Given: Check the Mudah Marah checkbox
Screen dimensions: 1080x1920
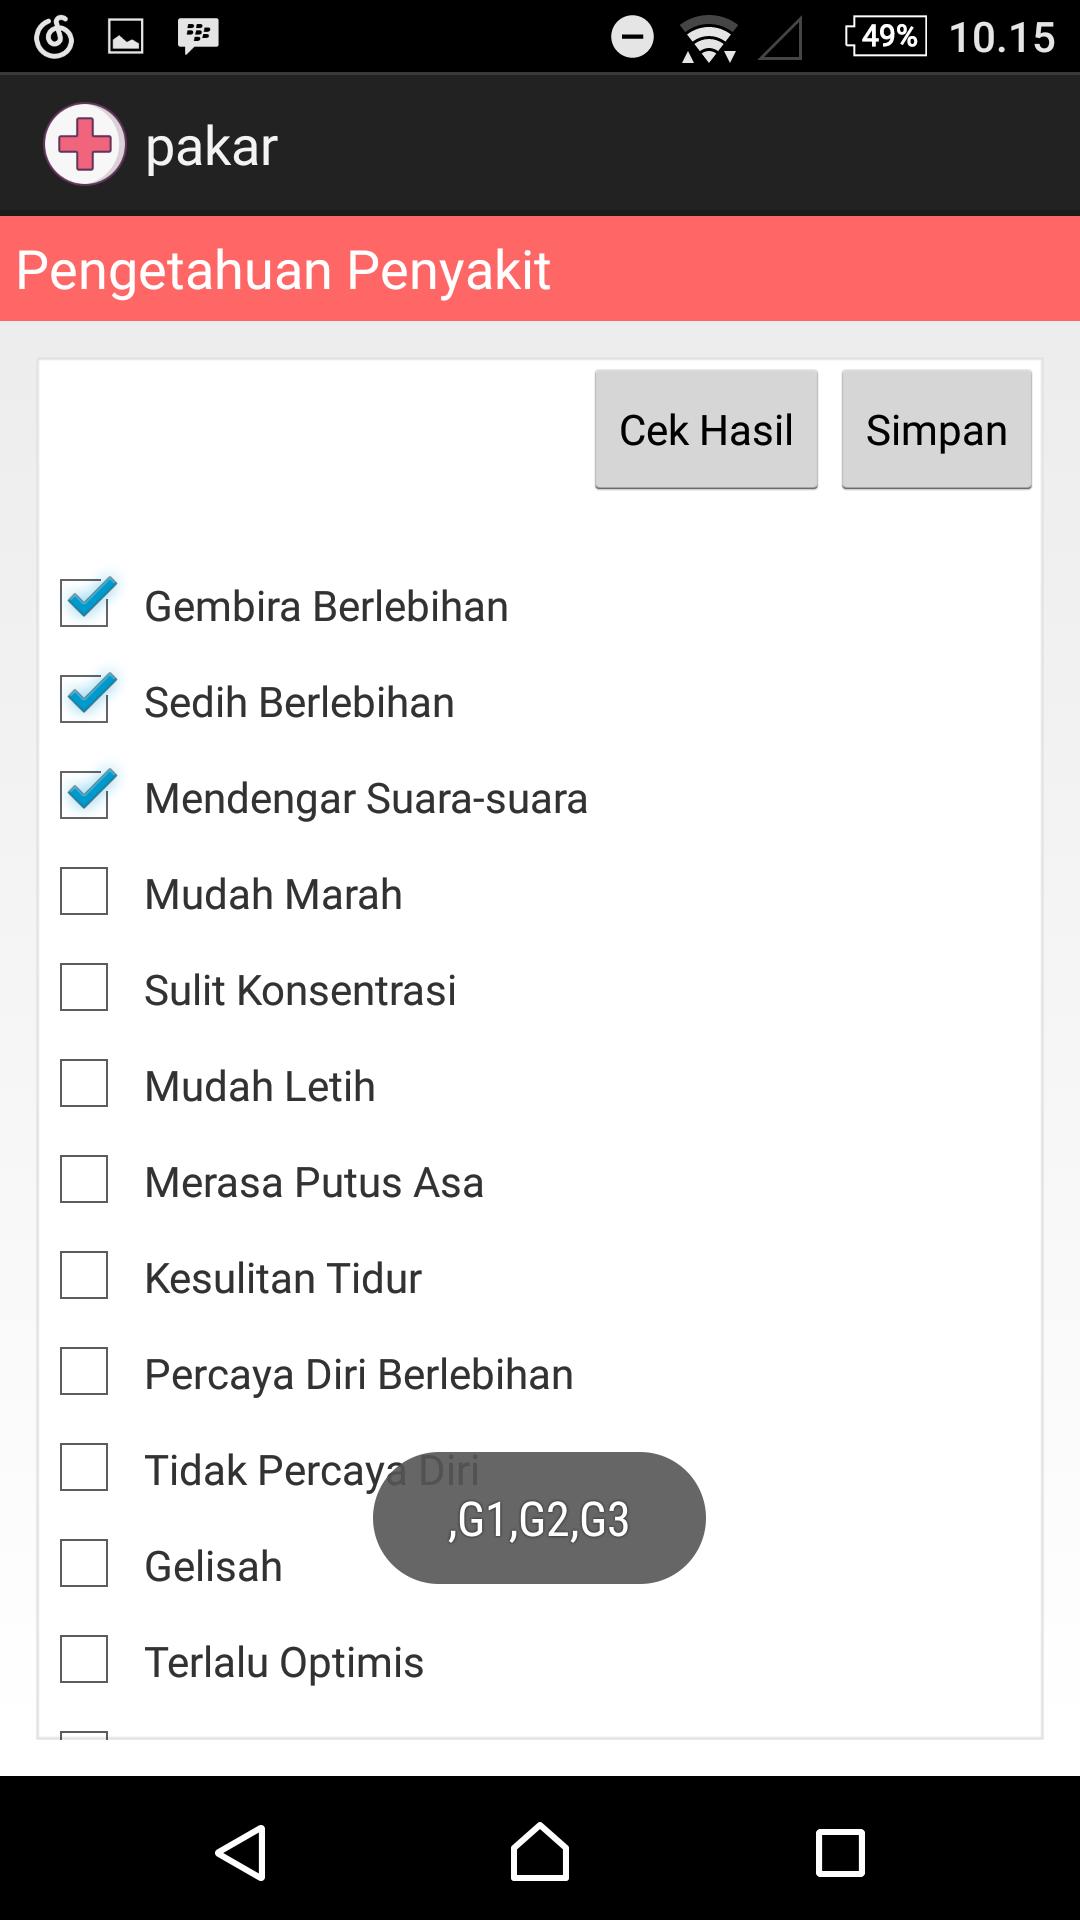Looking at the screenshot, I should pos(84,891).
